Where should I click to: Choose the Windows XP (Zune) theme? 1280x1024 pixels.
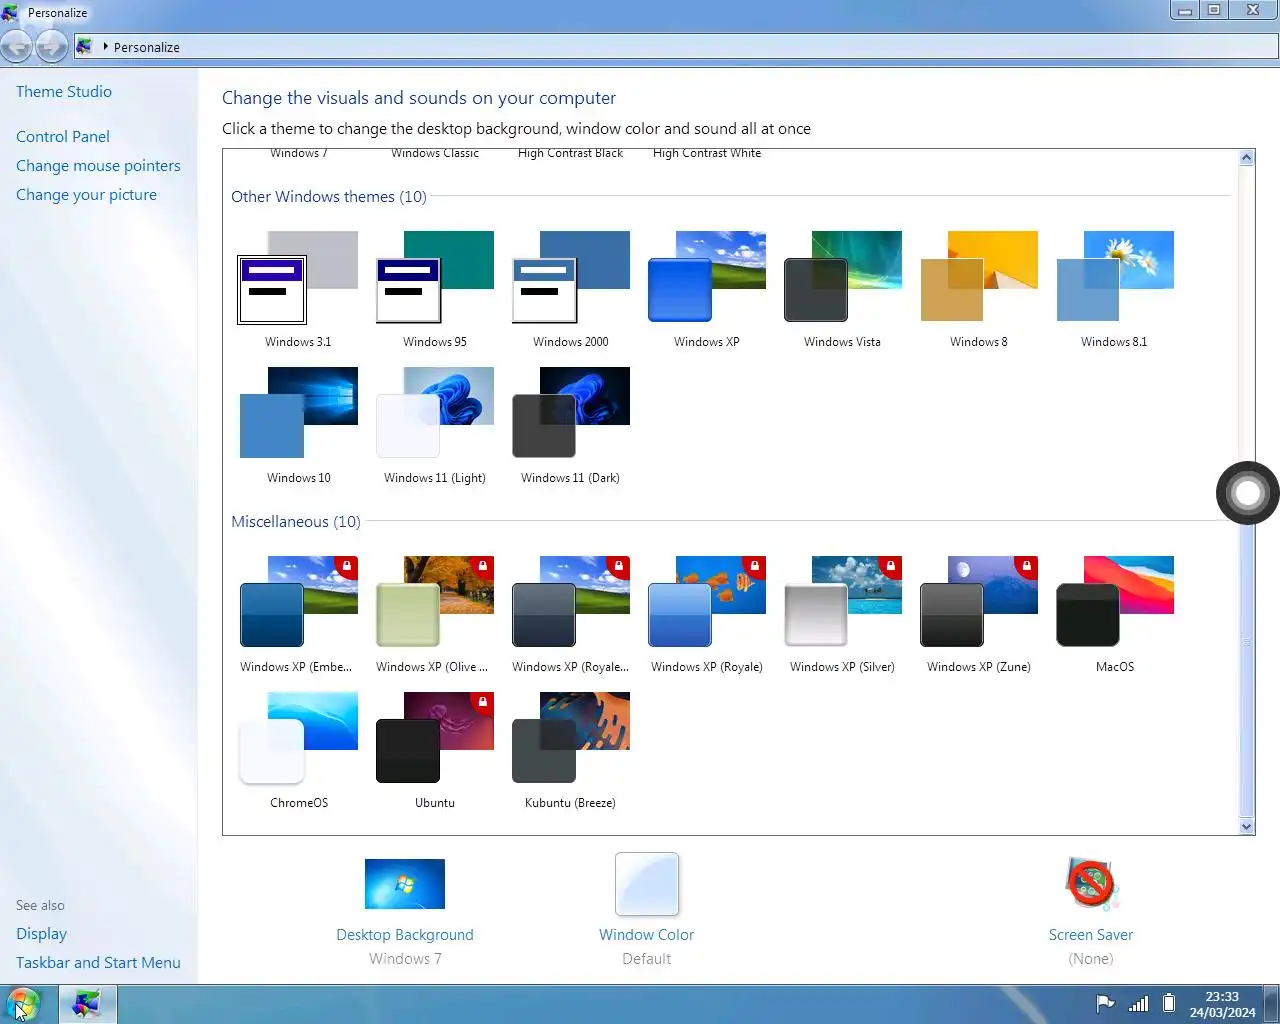[x=979, y=614]
